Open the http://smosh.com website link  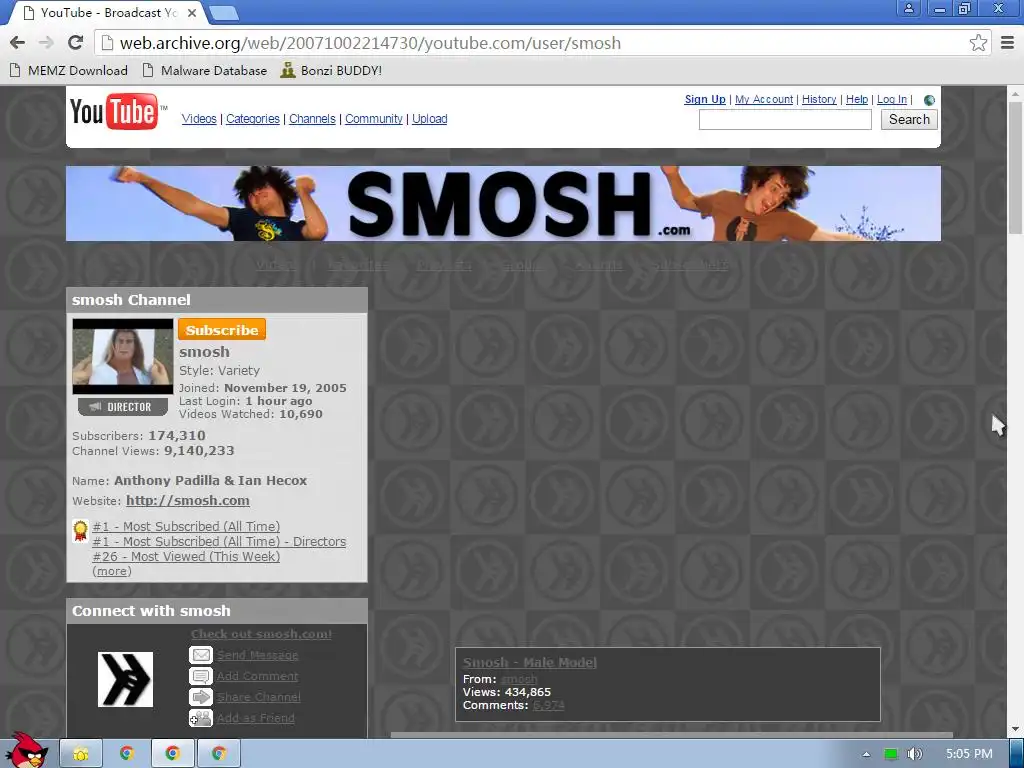click(187, 501)
